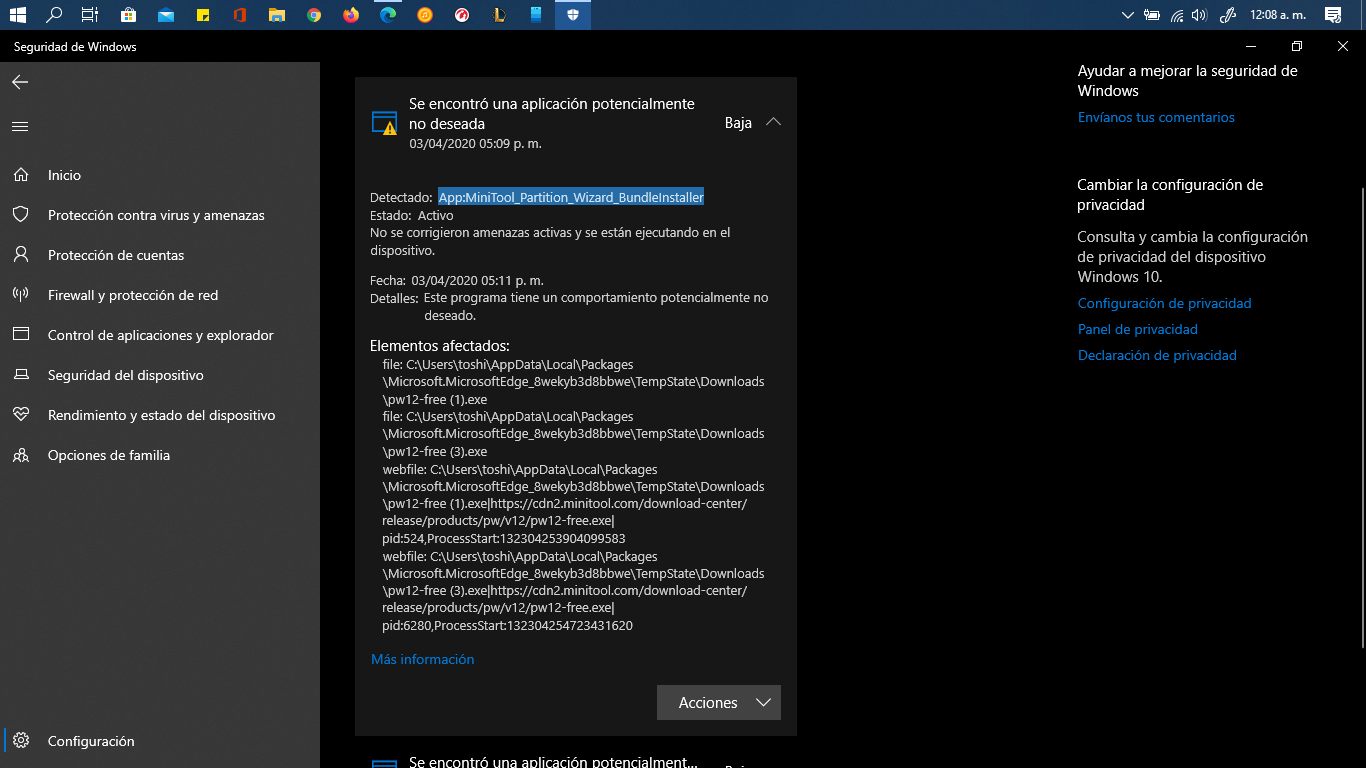This screenshot has height=768, width=1366.
Task: Click Envíanos tus comentarios link
Action: click(1156, 117)
